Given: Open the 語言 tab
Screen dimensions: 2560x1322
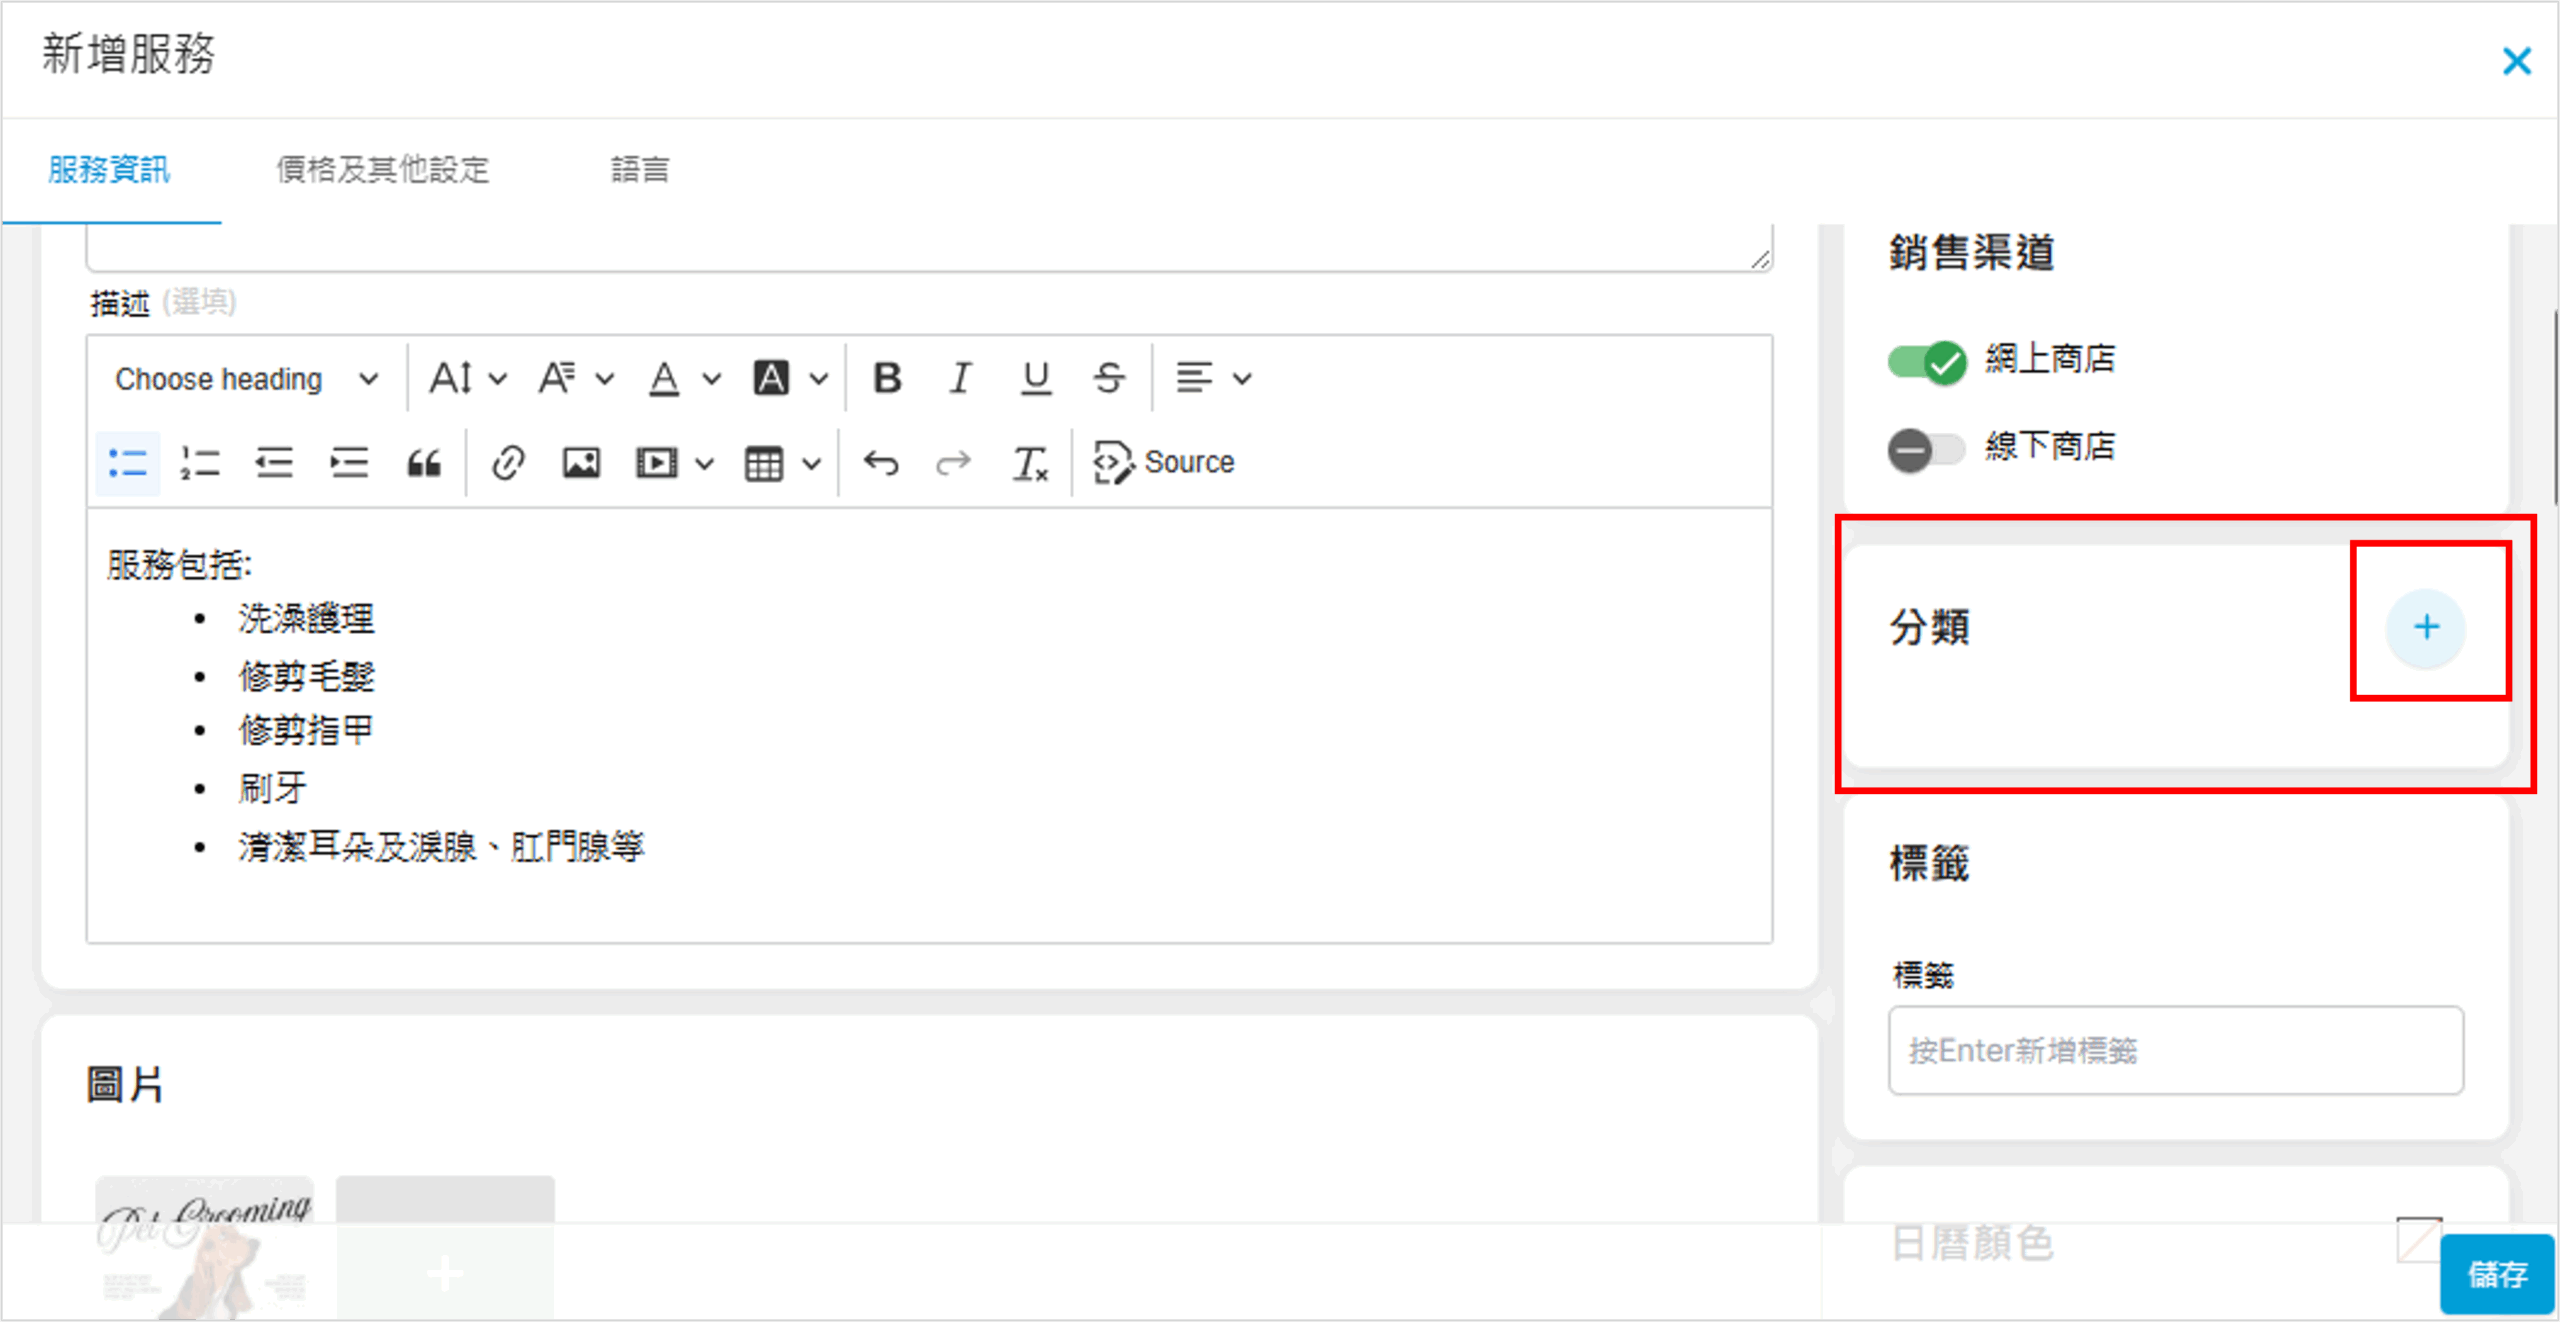Looking at the screenshot, I should pyautogui.click(x=640, y=170).
